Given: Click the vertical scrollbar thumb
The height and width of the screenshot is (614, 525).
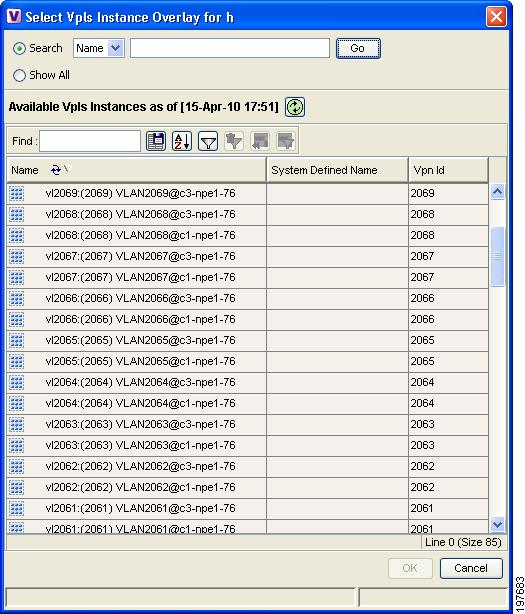Looking at the screenshot, I should pyautogui.click(x=497, y=256).
